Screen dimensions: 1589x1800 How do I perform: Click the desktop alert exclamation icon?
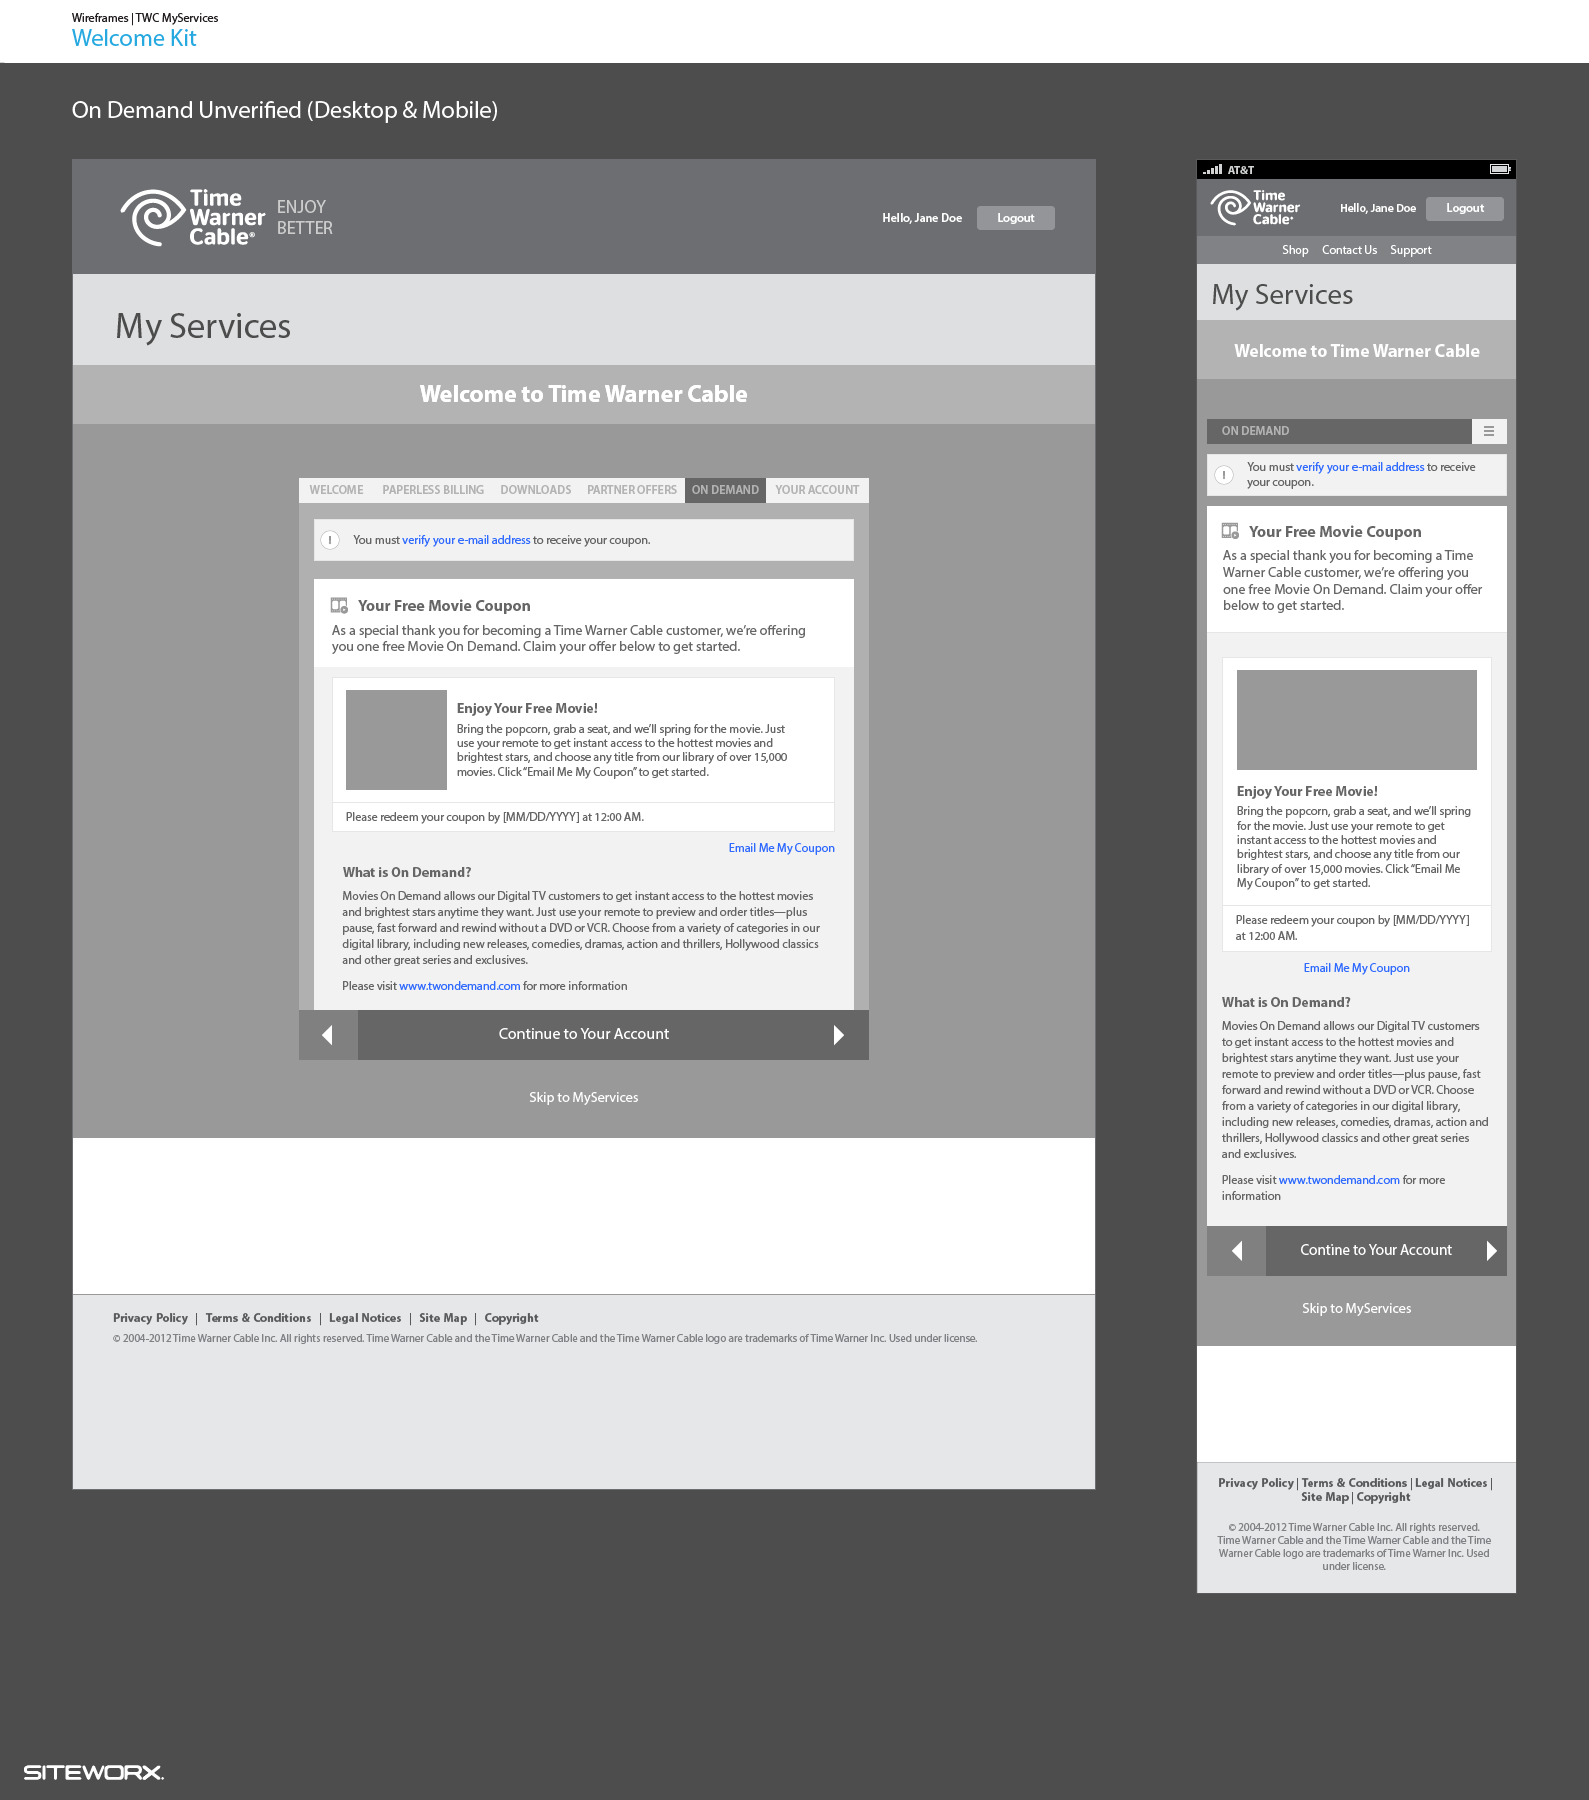click(330, 540)
